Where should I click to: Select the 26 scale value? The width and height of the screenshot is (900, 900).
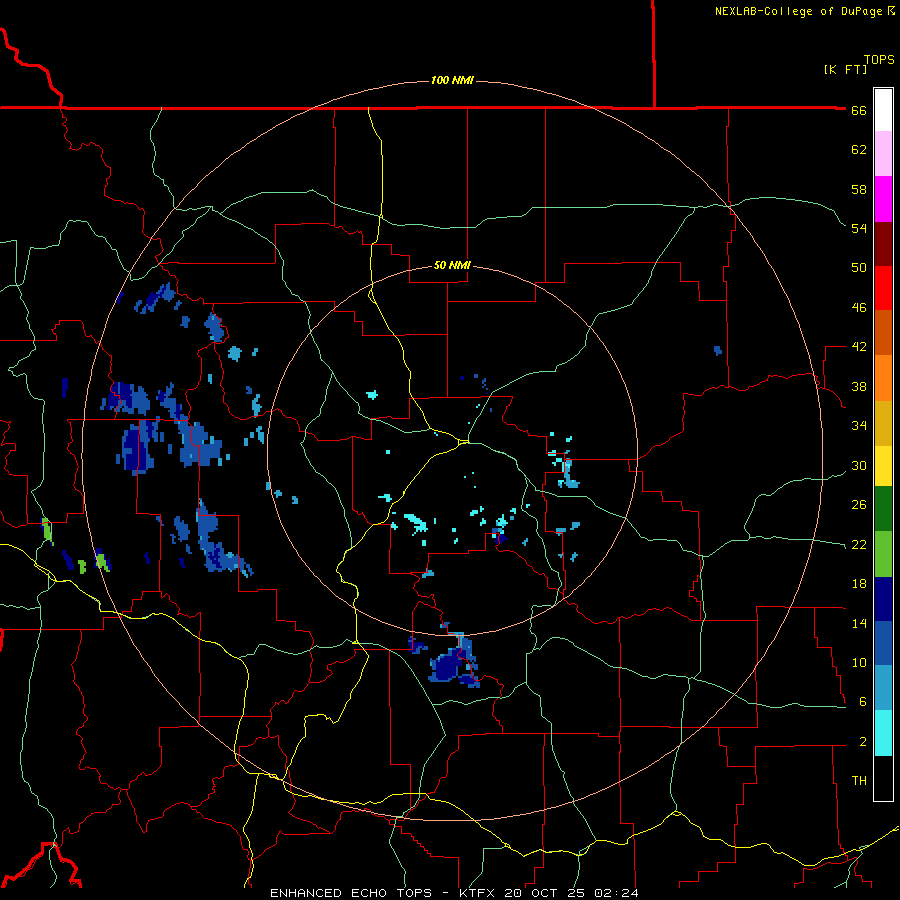[859, 505]
